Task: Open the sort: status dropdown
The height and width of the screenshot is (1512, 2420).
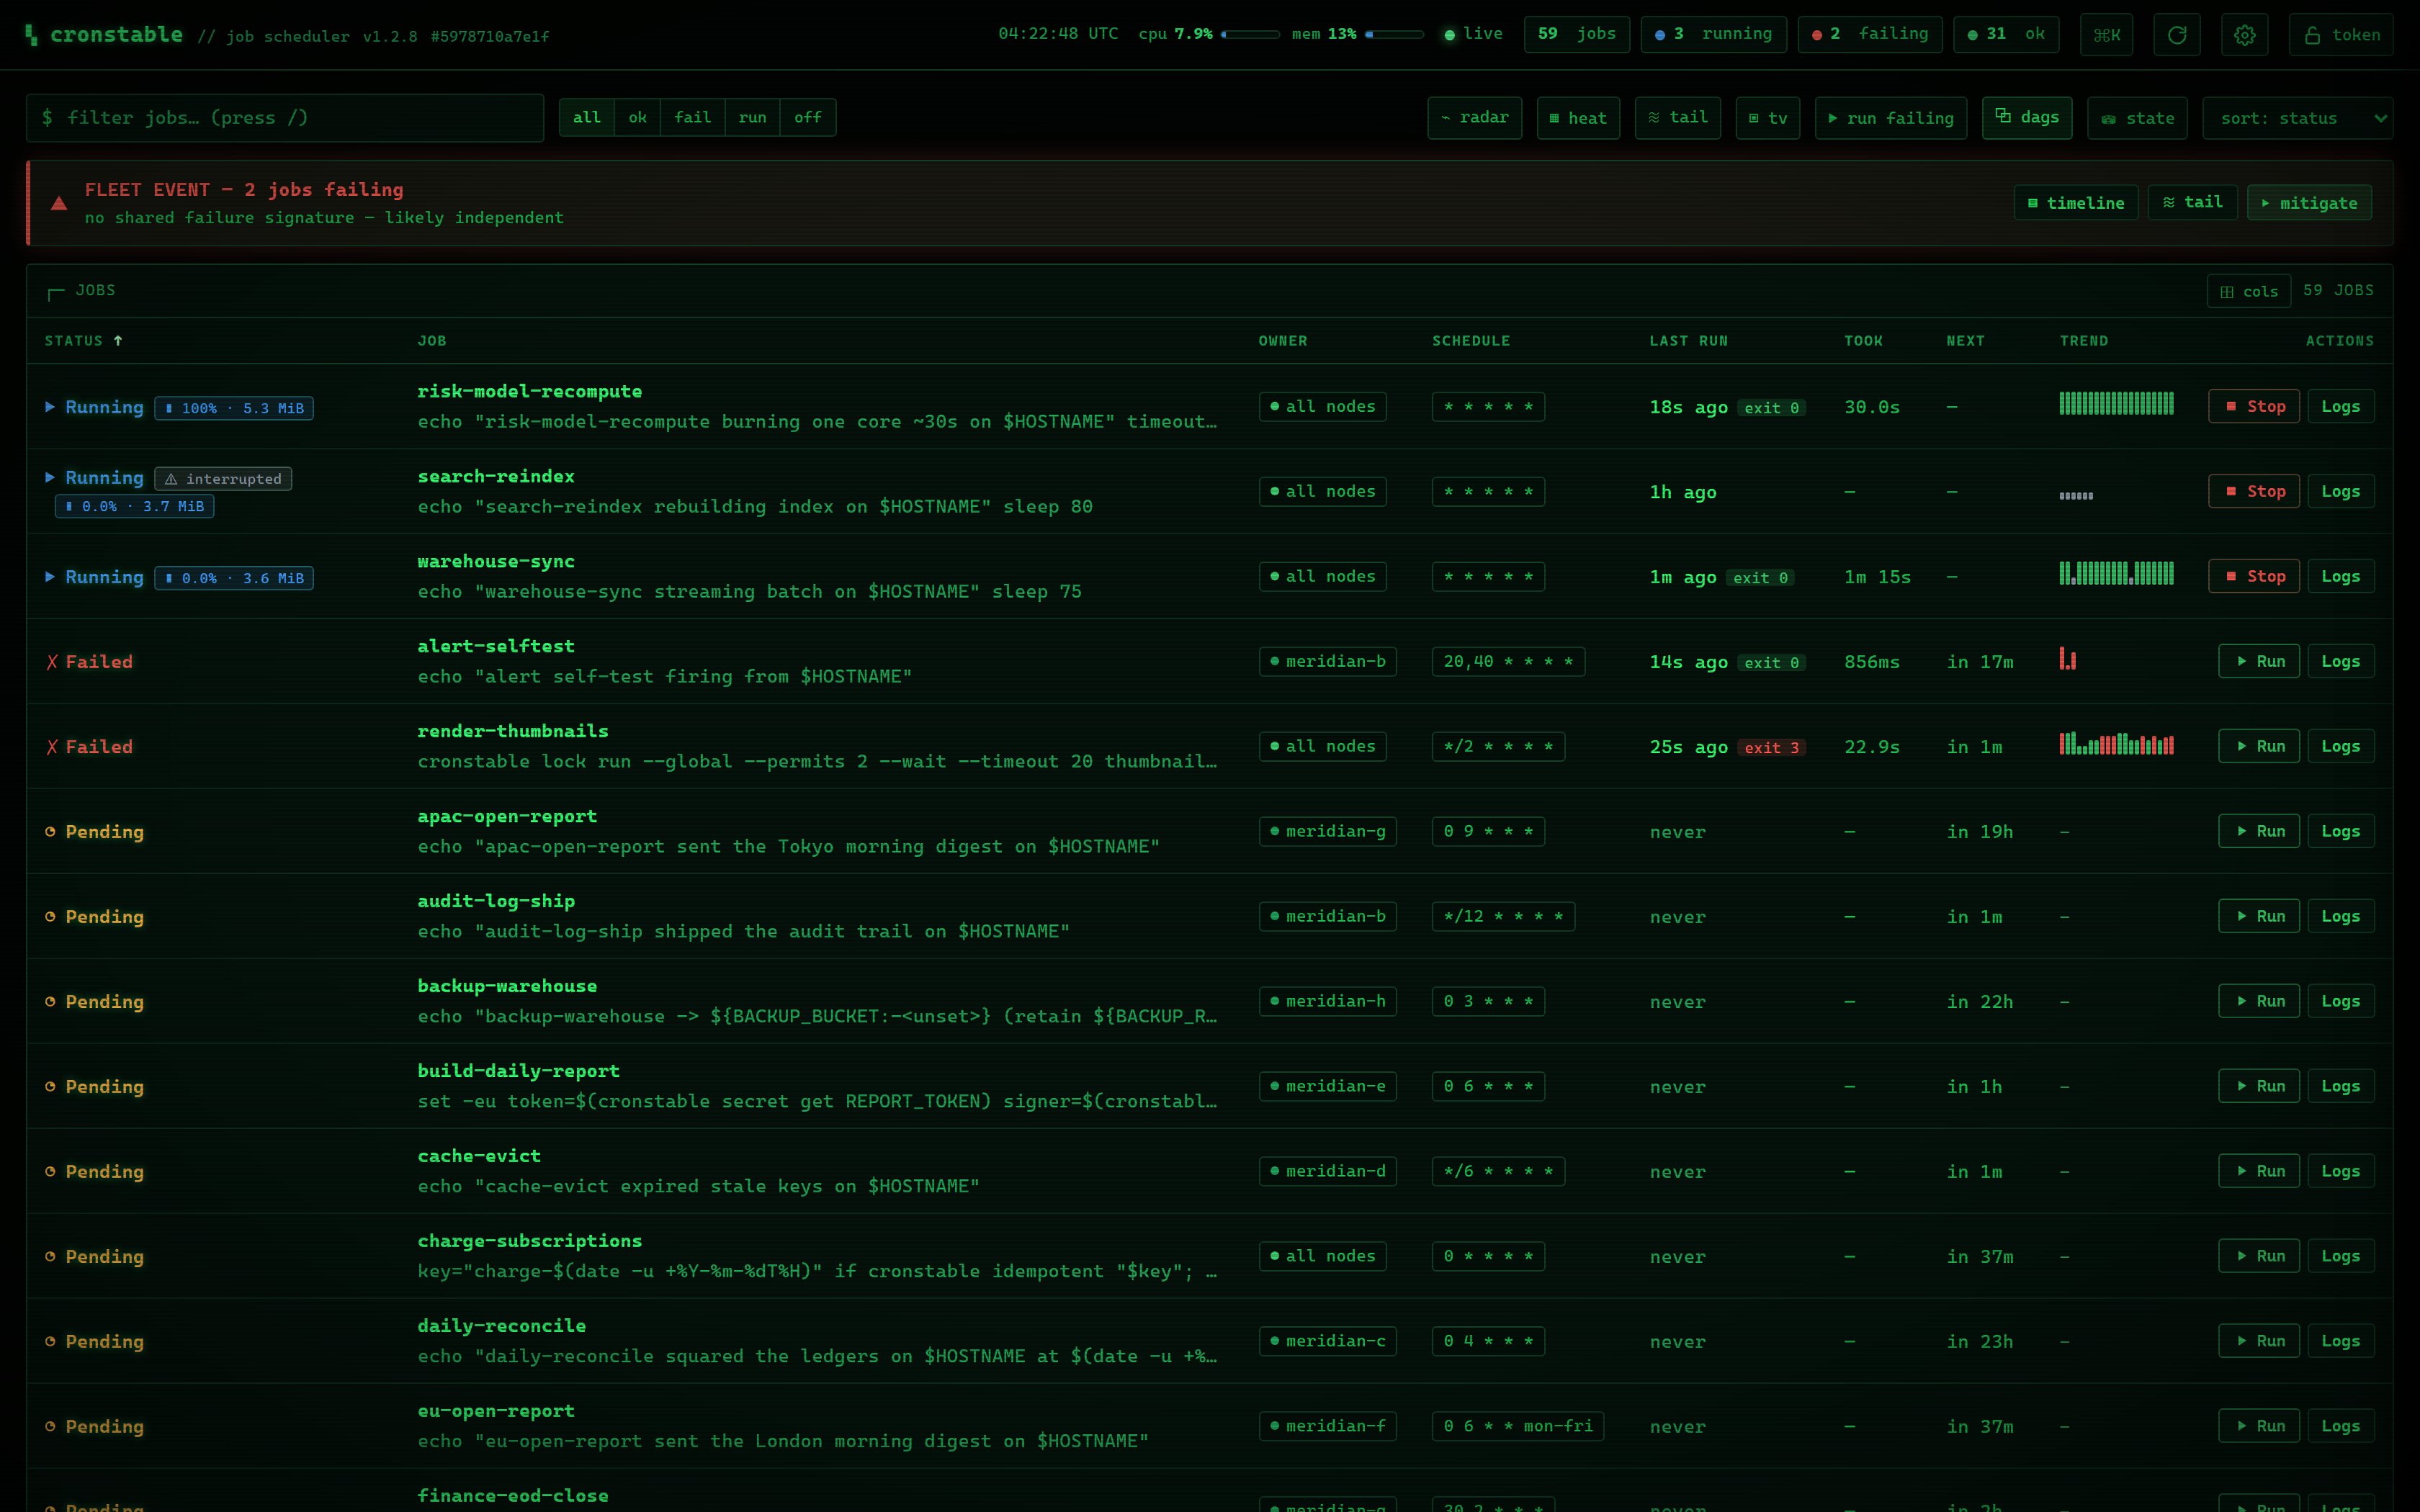Action: pyautogui.click(x=2297, y=118)
